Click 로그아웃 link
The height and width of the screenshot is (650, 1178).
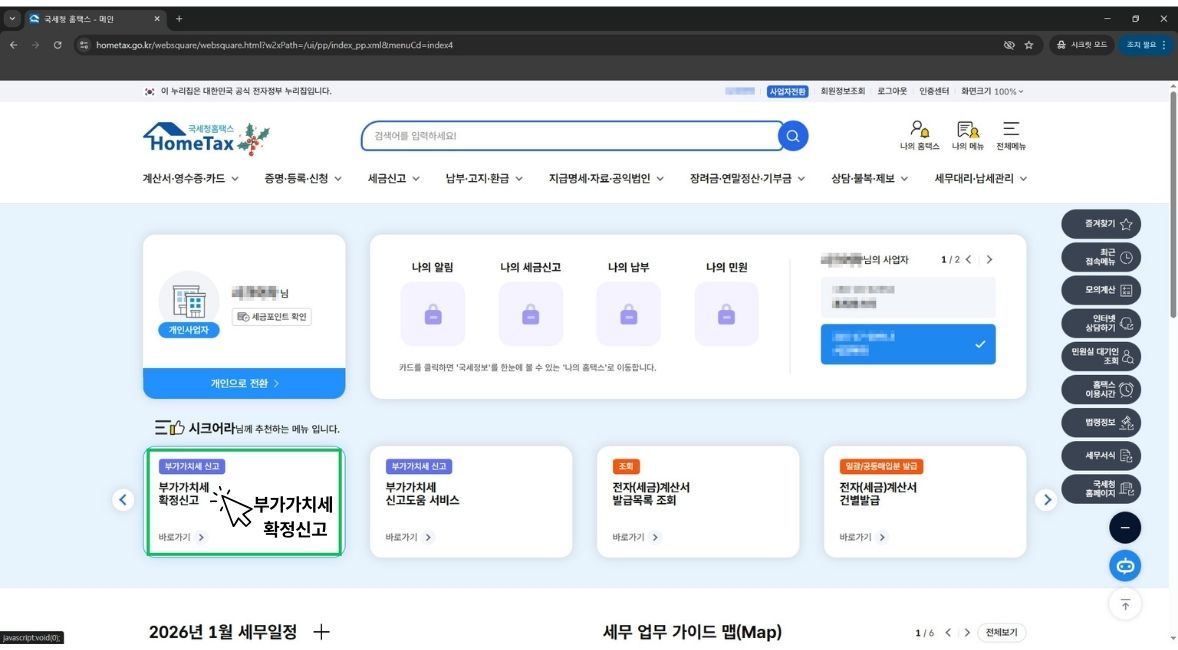(892, 92)
